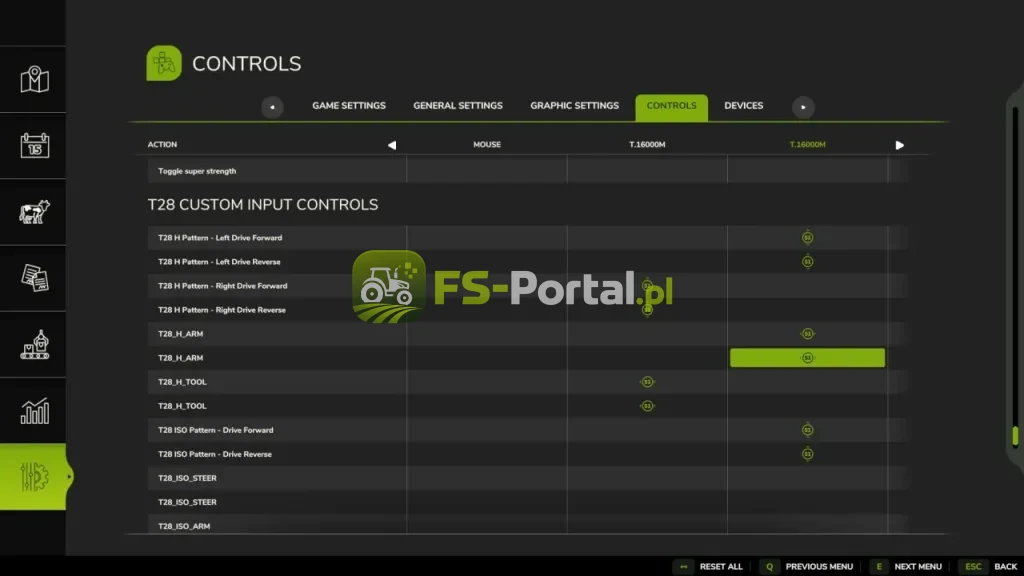
Task: Click binding icon for ISO Drive Forward
Action: 807,430
